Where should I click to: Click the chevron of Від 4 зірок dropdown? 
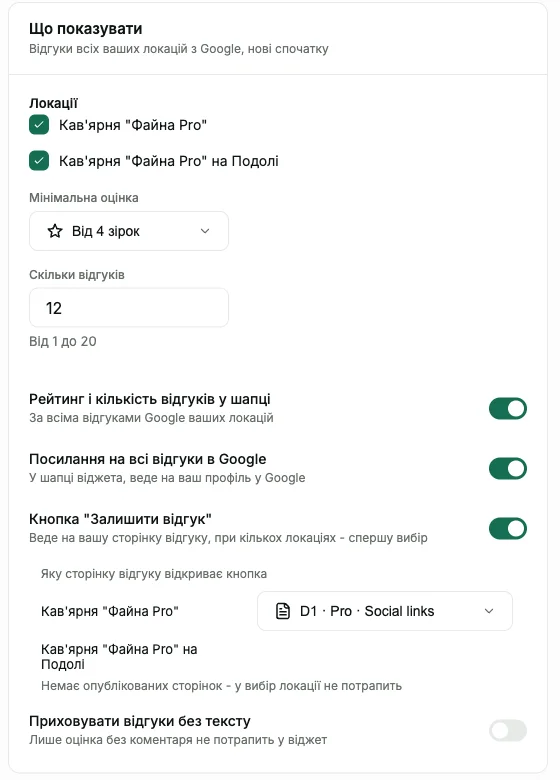pyautogui.click(x=205, y=231)
